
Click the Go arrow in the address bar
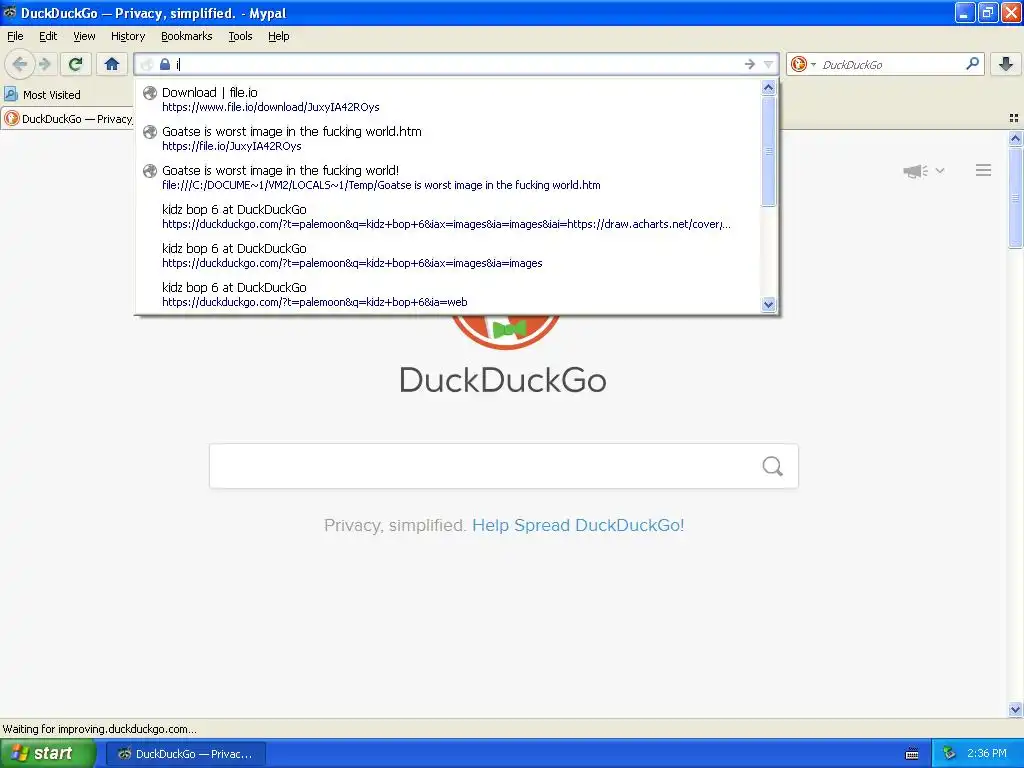(749, 64)
